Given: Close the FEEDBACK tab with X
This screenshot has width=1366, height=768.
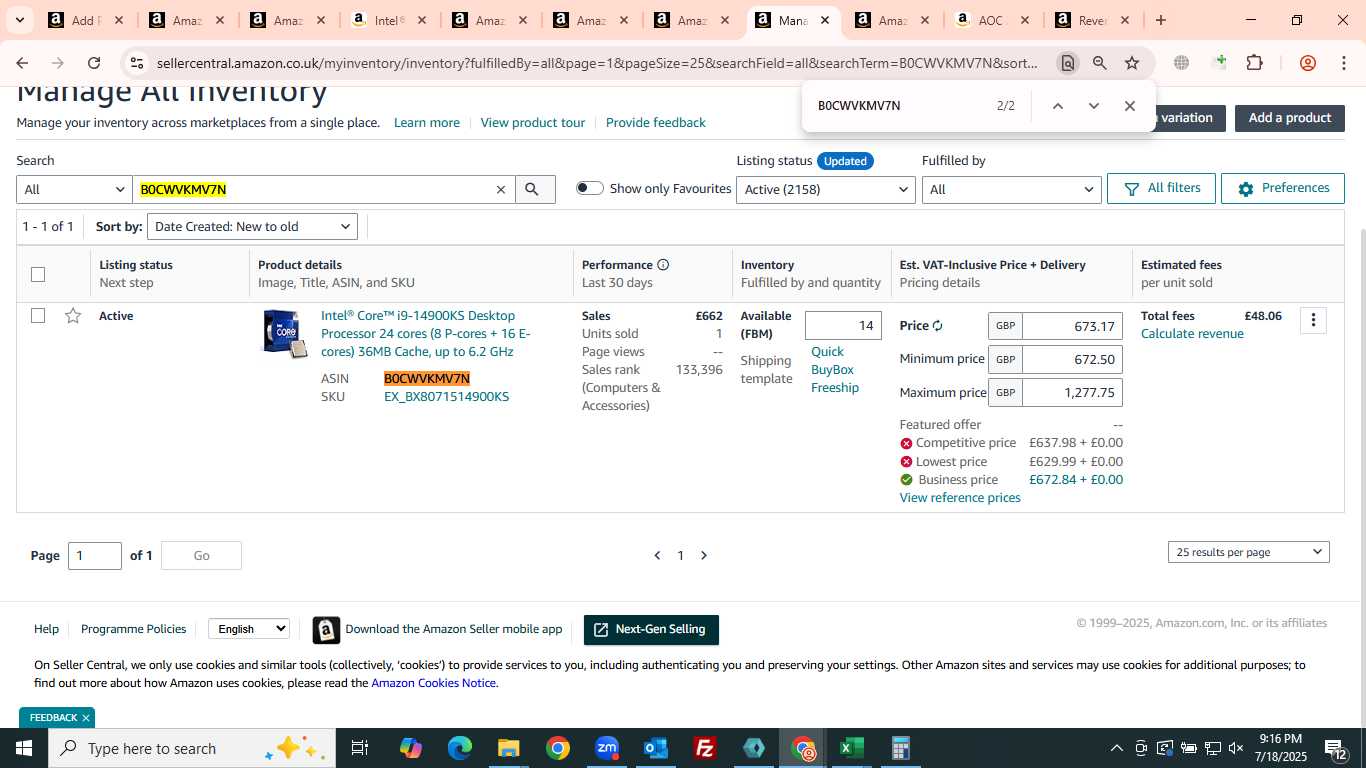Looking at the screenshot, I should coord(86,718).
